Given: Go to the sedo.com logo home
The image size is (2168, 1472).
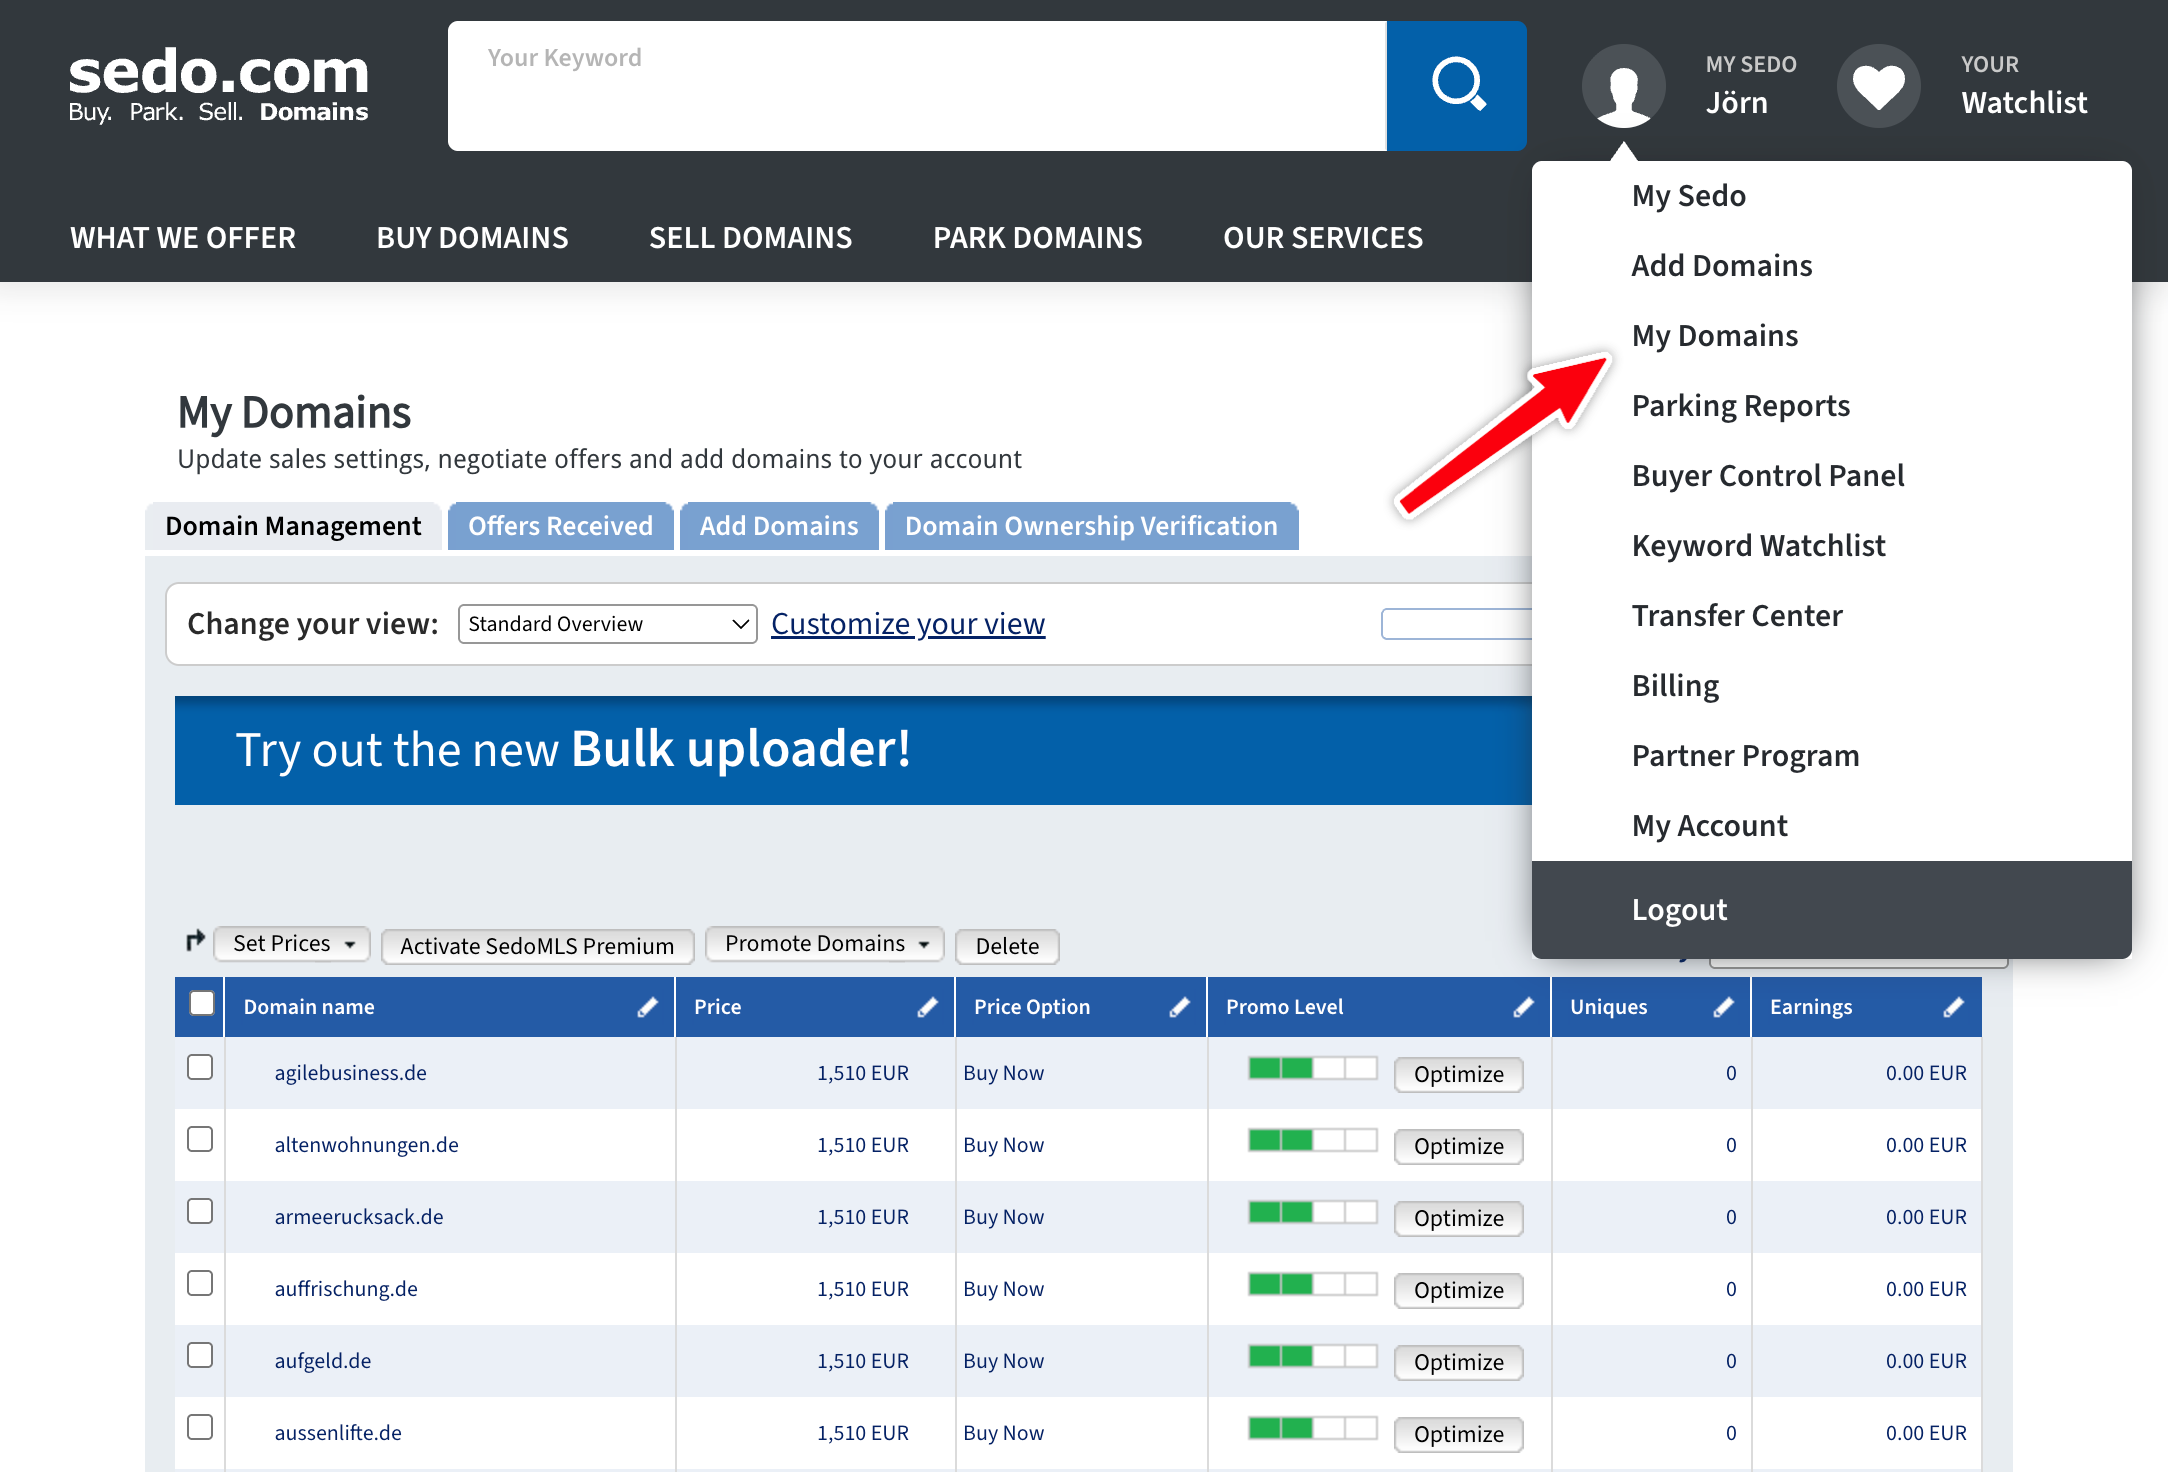Looking at the screenshot, I should tap(219, 86).
